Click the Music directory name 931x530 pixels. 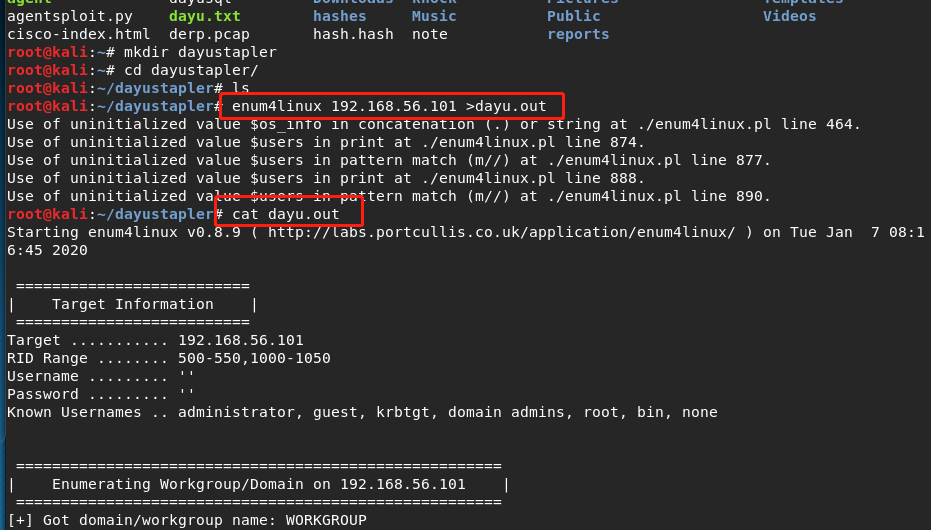click(434, 17)
